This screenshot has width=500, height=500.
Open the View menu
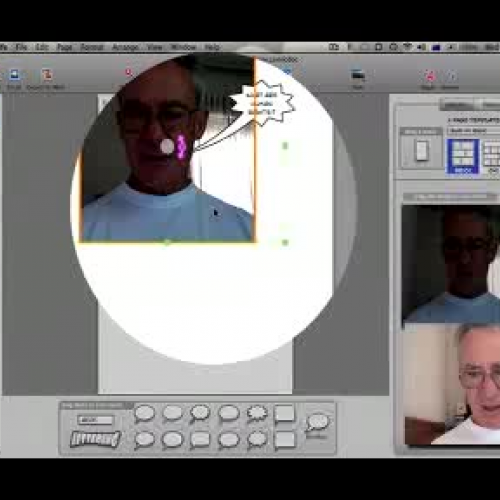tap(155, 47)
